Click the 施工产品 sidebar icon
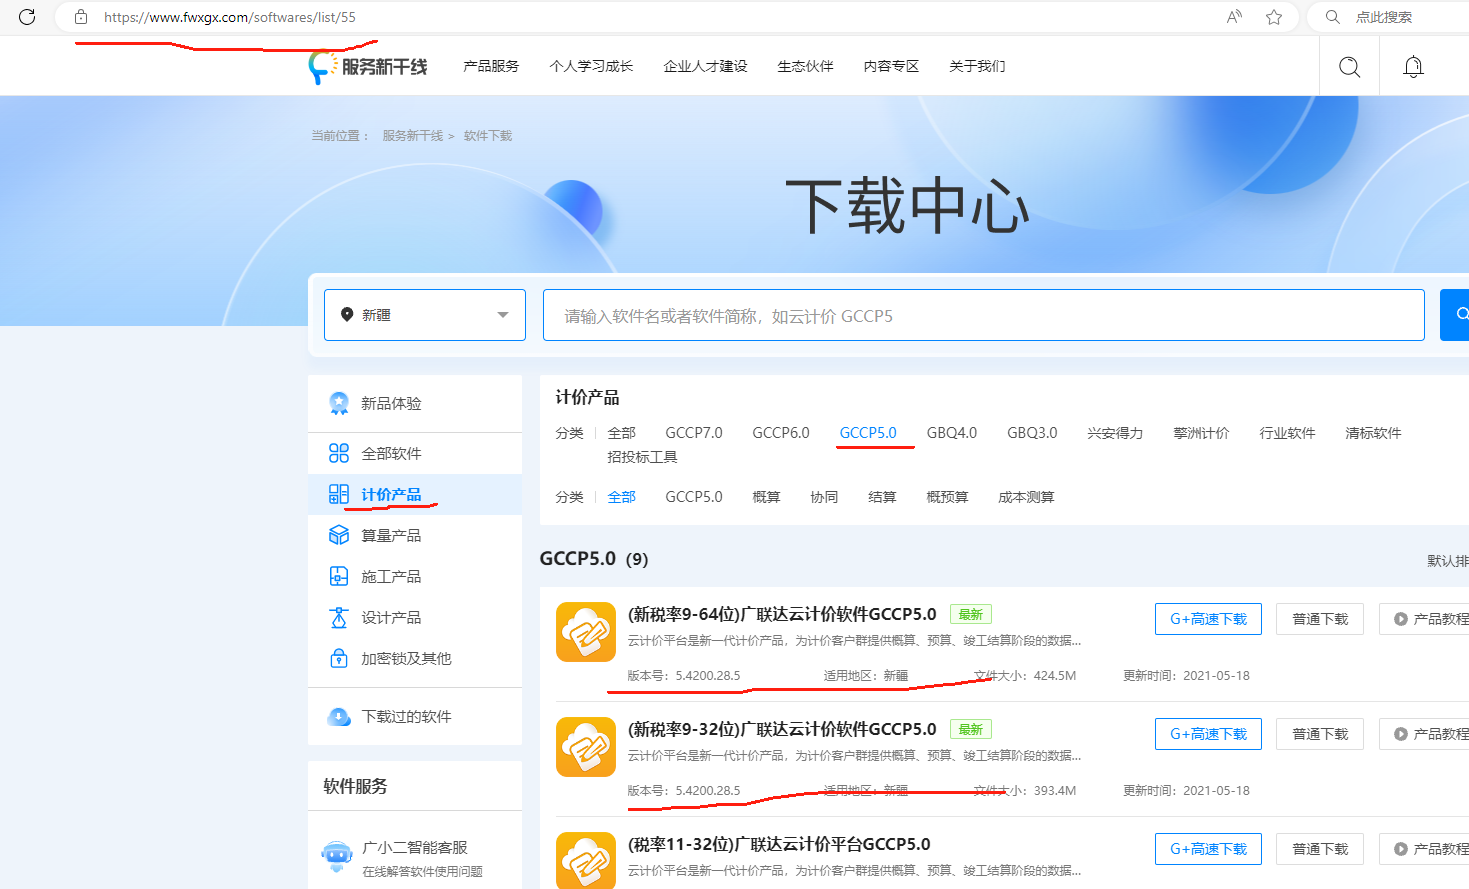 (x=339, y=576)
